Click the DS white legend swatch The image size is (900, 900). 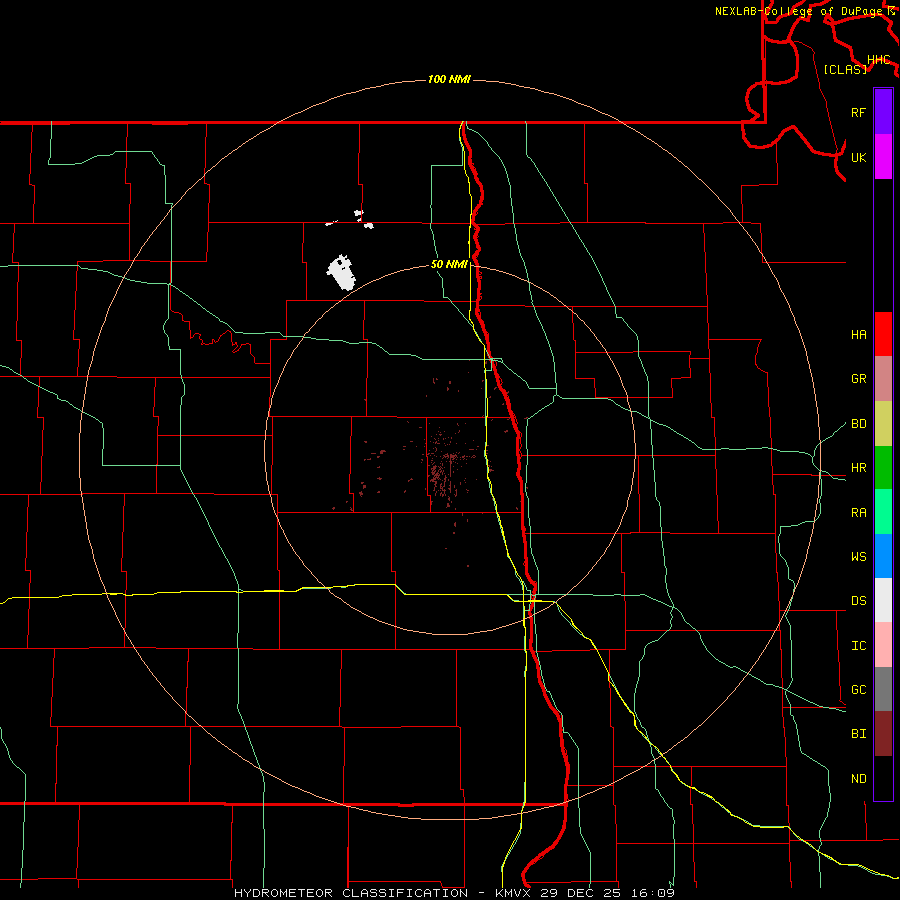[883, 600]
